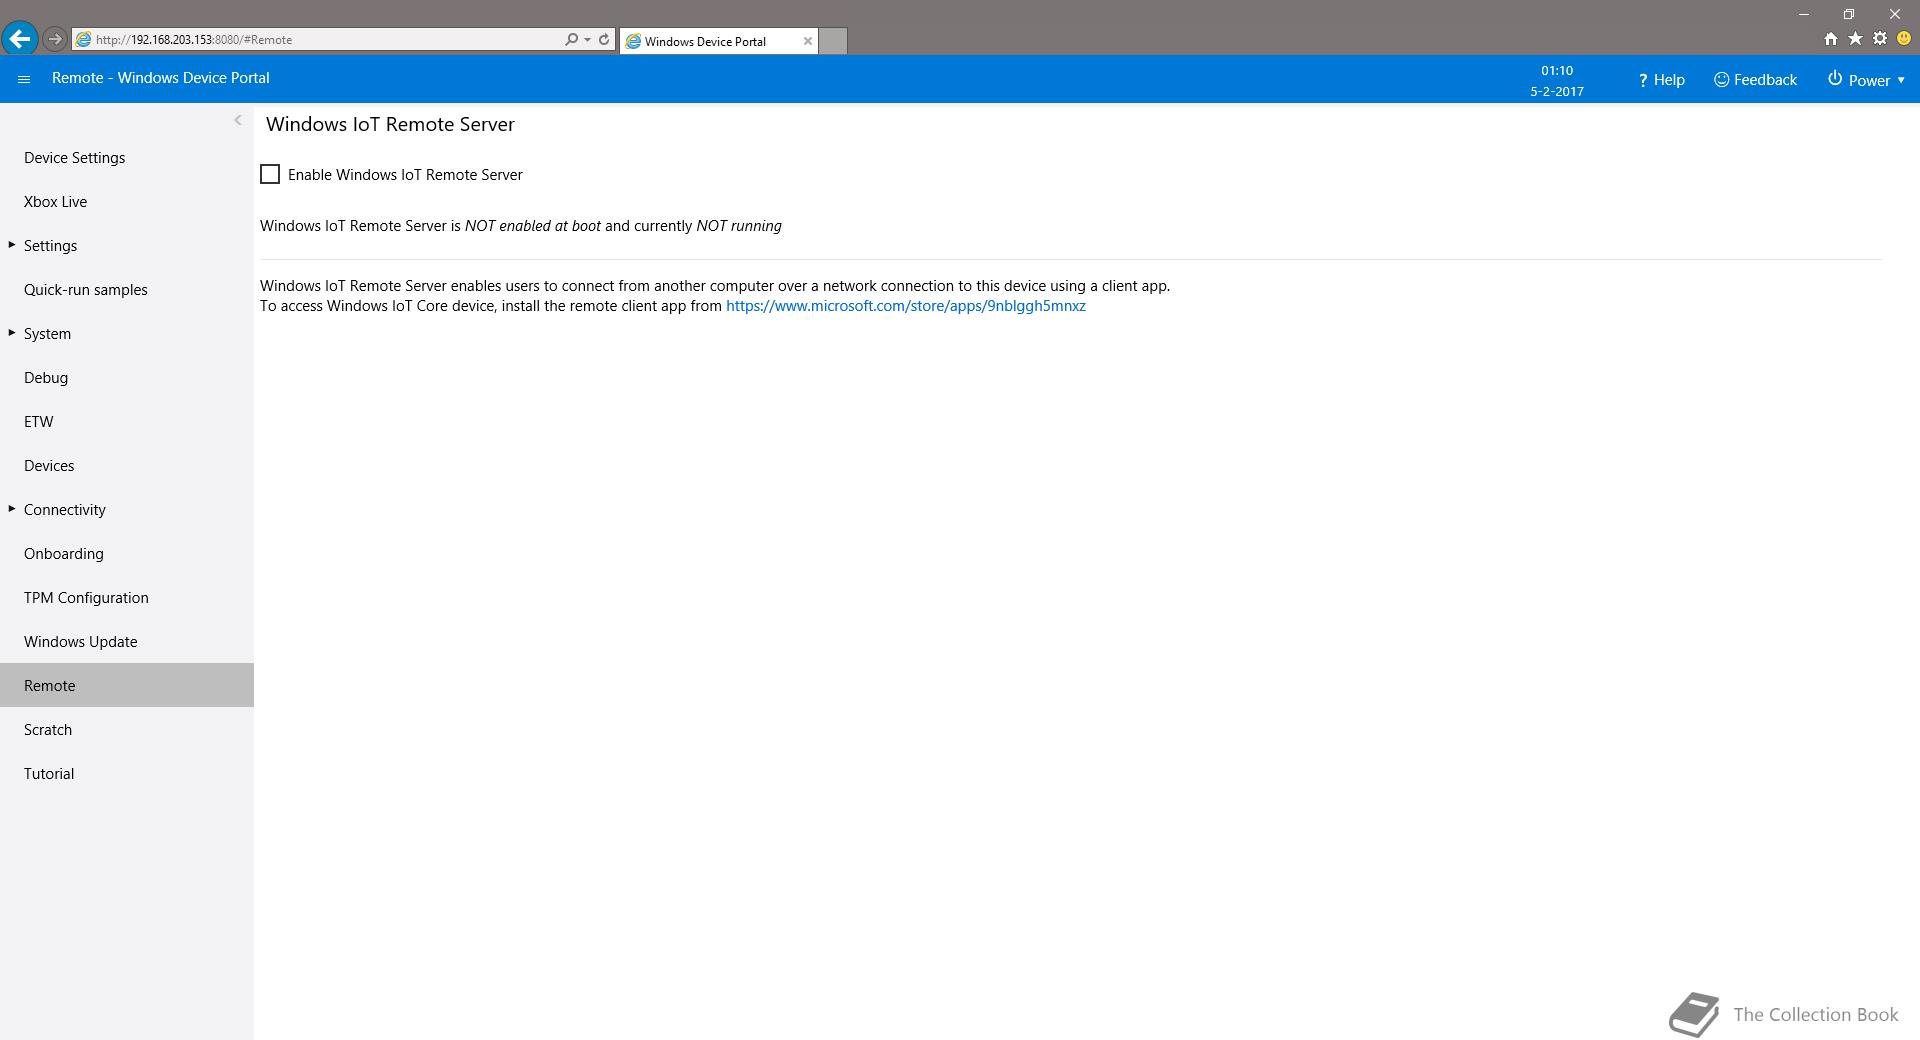
Task: Refresh the page in the address bar
Action: [x=604, y=40]
